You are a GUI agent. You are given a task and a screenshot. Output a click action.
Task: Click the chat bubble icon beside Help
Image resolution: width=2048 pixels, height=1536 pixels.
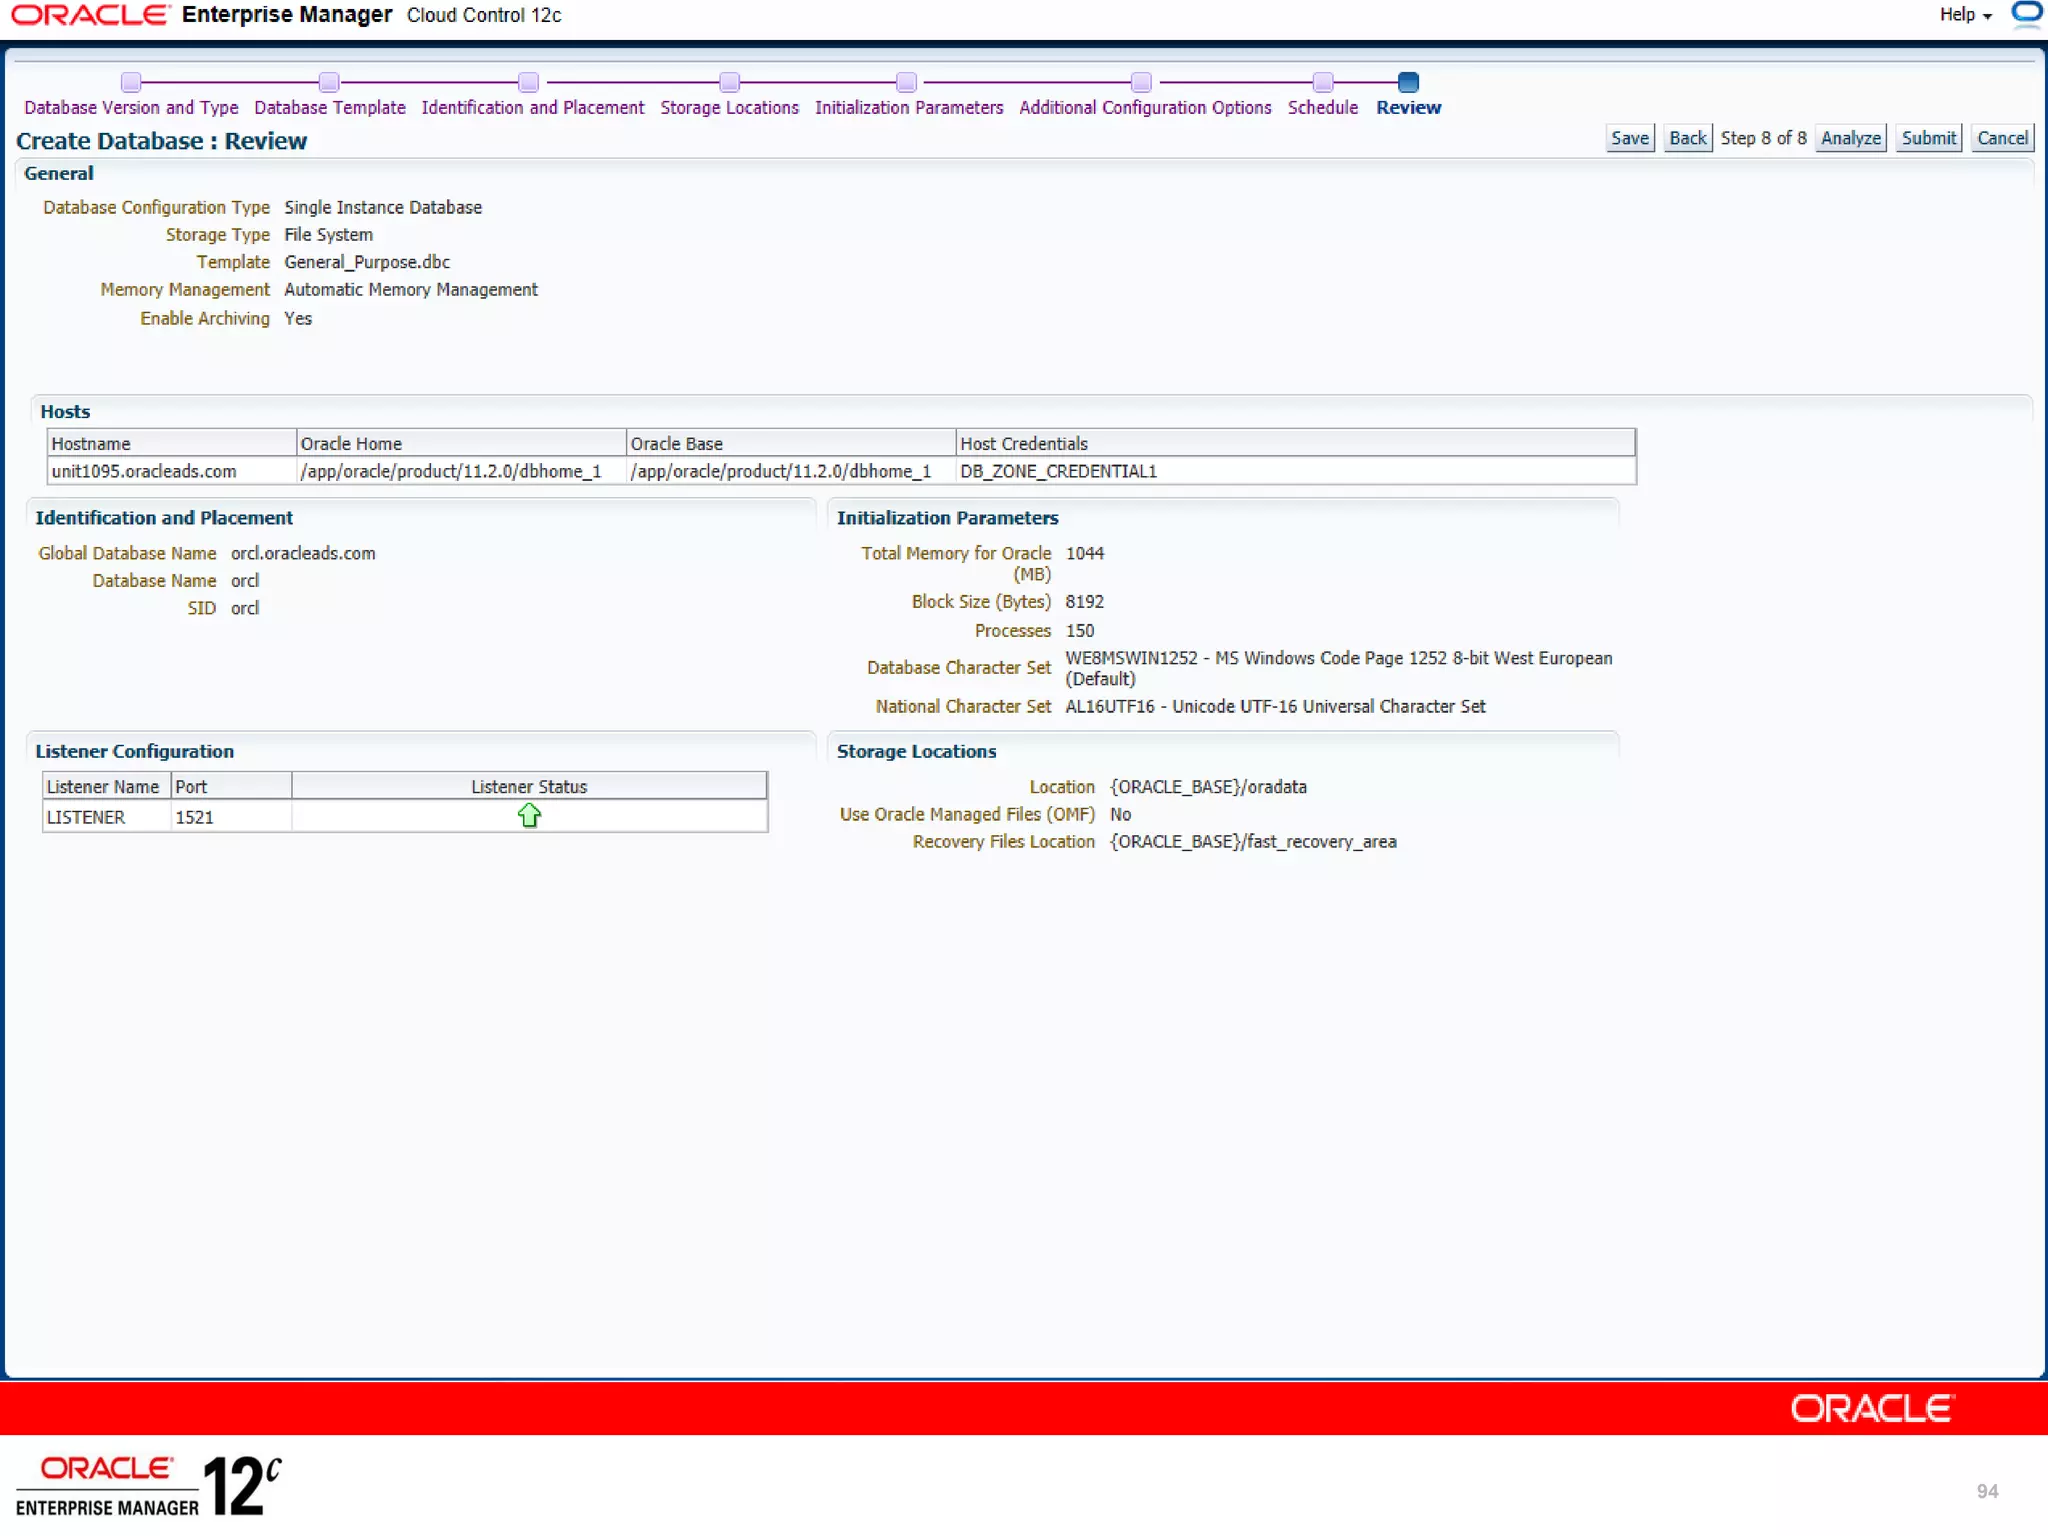2026,14
